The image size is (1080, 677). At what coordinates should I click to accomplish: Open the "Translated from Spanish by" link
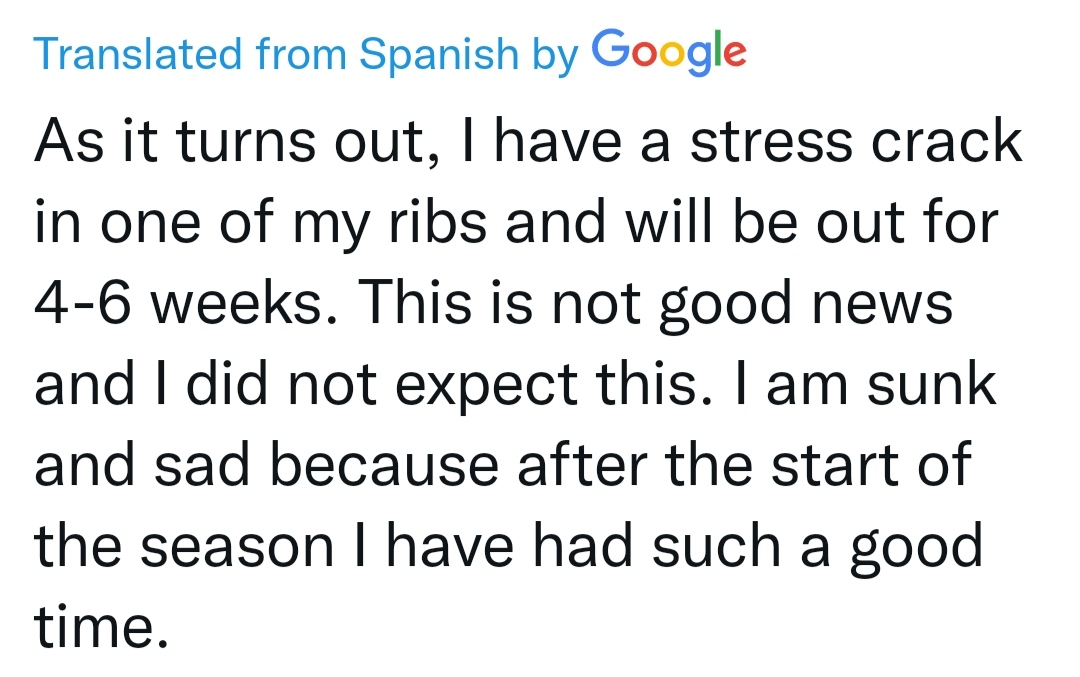tap(306, 54)
